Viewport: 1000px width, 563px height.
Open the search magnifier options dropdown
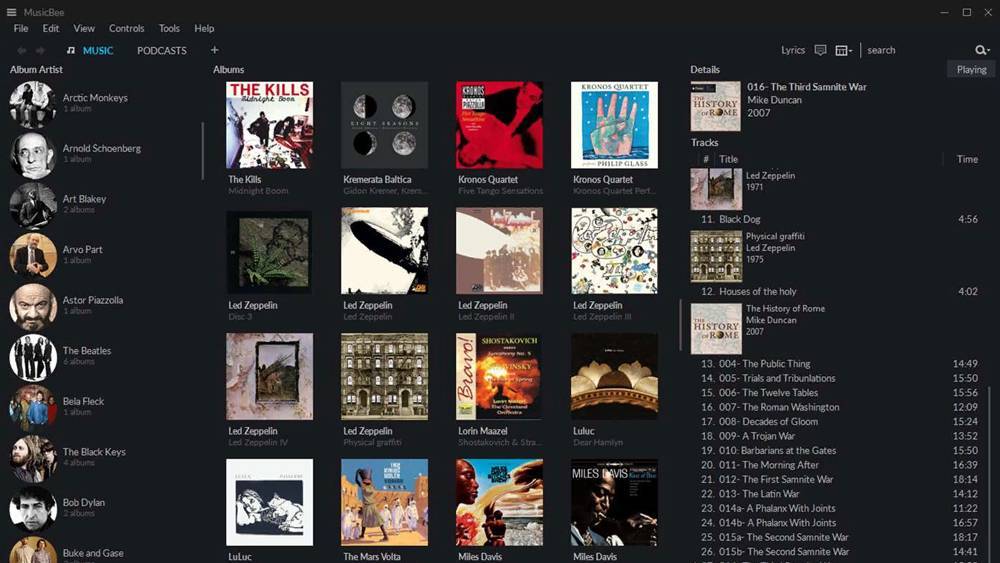tap(982, 50)
